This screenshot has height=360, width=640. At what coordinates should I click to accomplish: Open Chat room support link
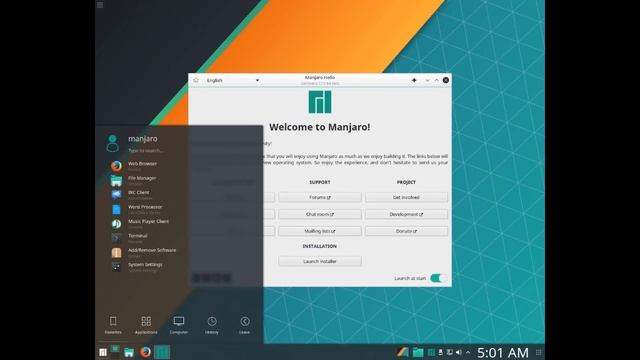(x=320, y=214)
